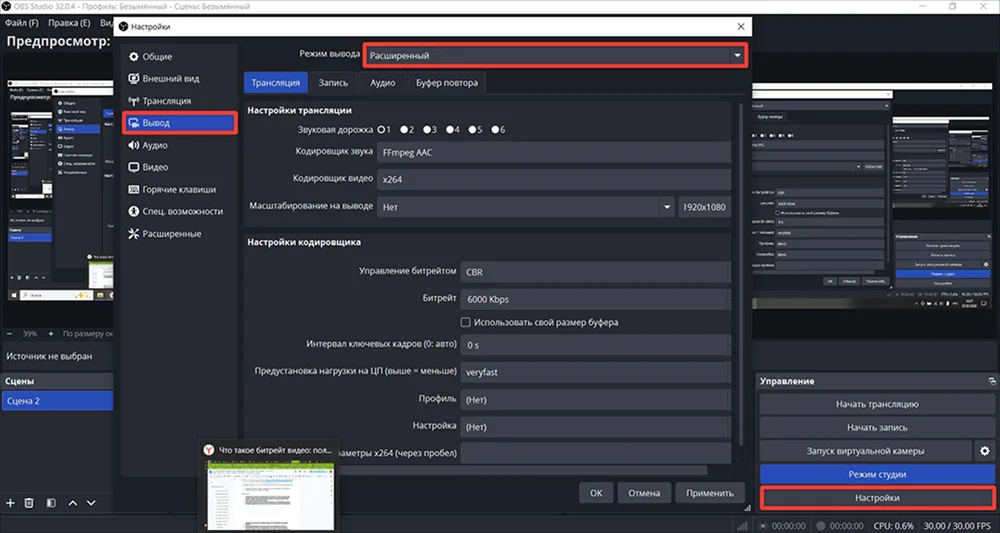The width and height of the screenshot is (1000, 533).
Task: Click the Отмена button
Action: click(x=644, y=493)
